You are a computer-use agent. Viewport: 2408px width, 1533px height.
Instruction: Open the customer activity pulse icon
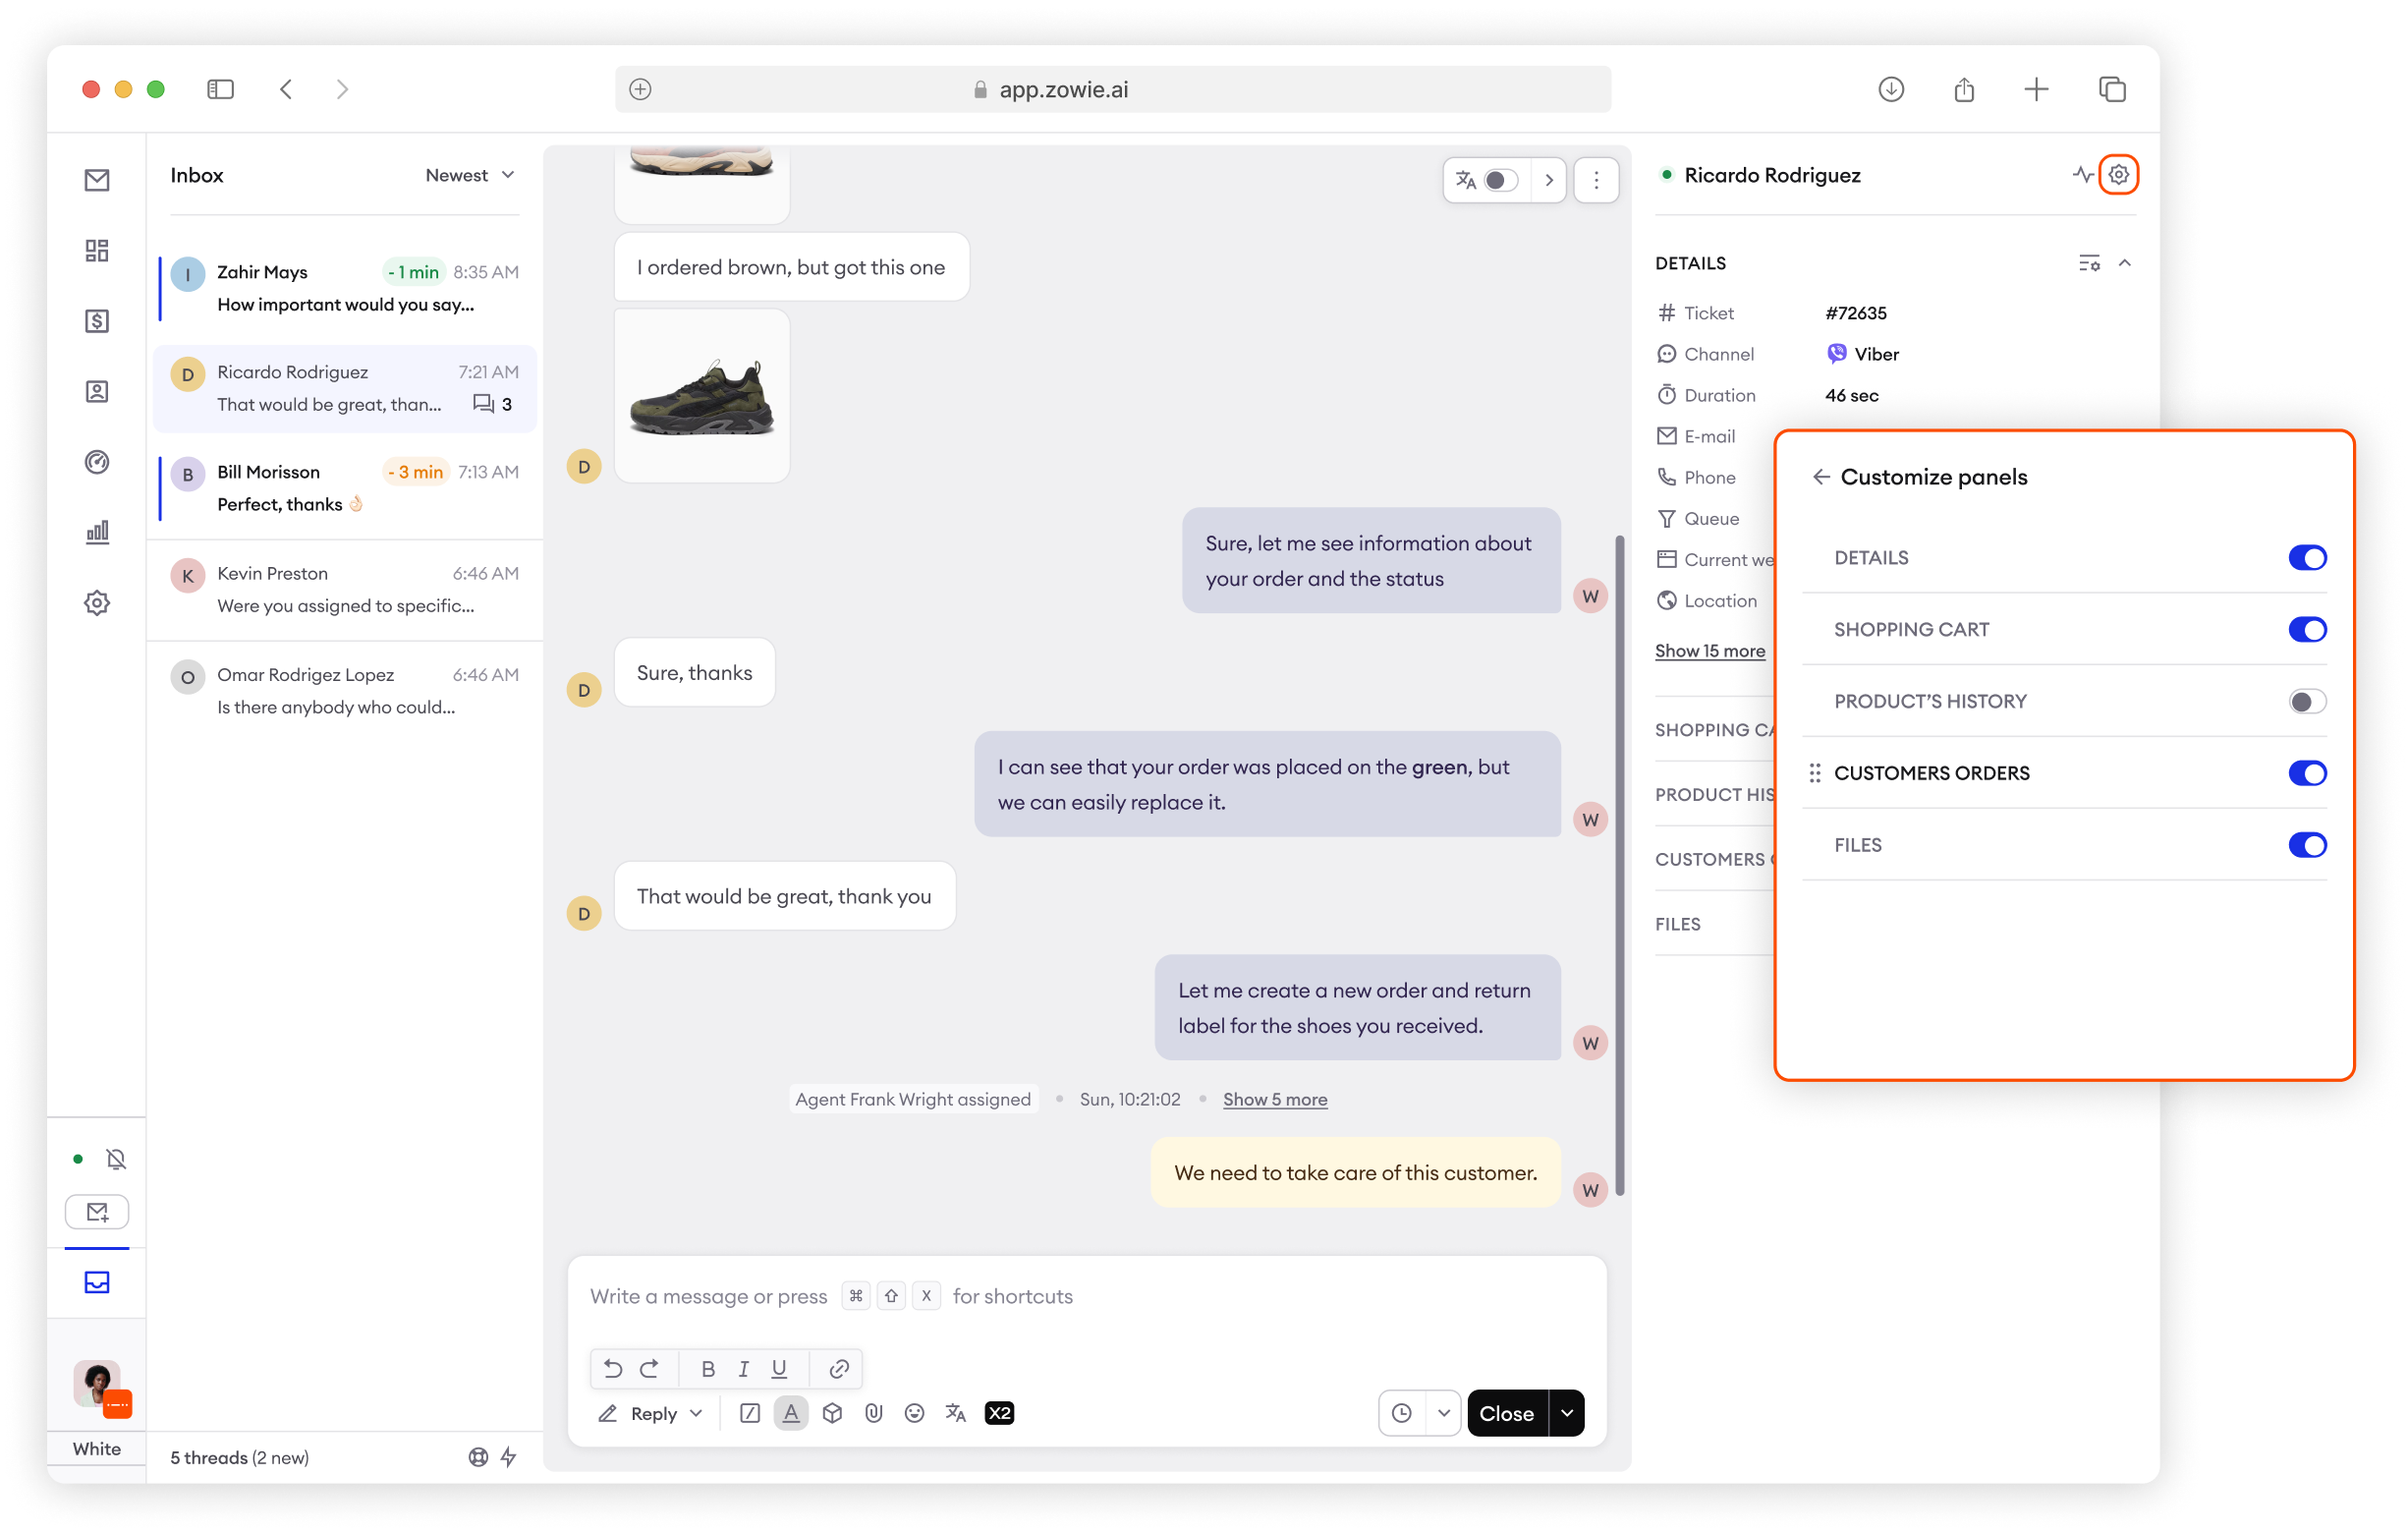coord(2083,175)
